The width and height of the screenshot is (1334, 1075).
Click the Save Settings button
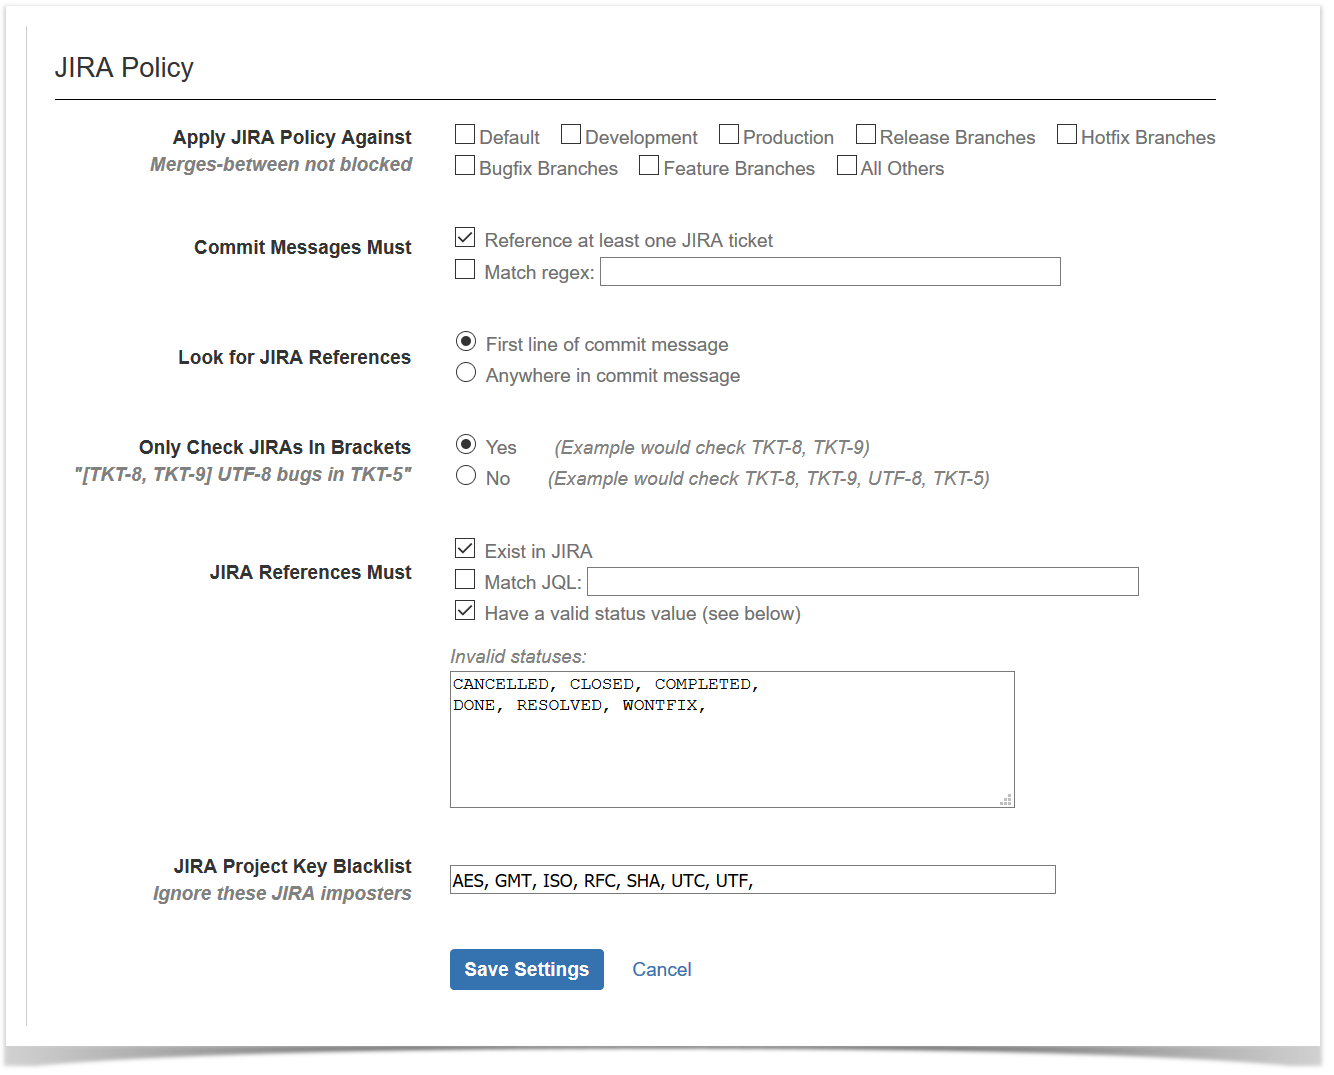tap(527, 970)
